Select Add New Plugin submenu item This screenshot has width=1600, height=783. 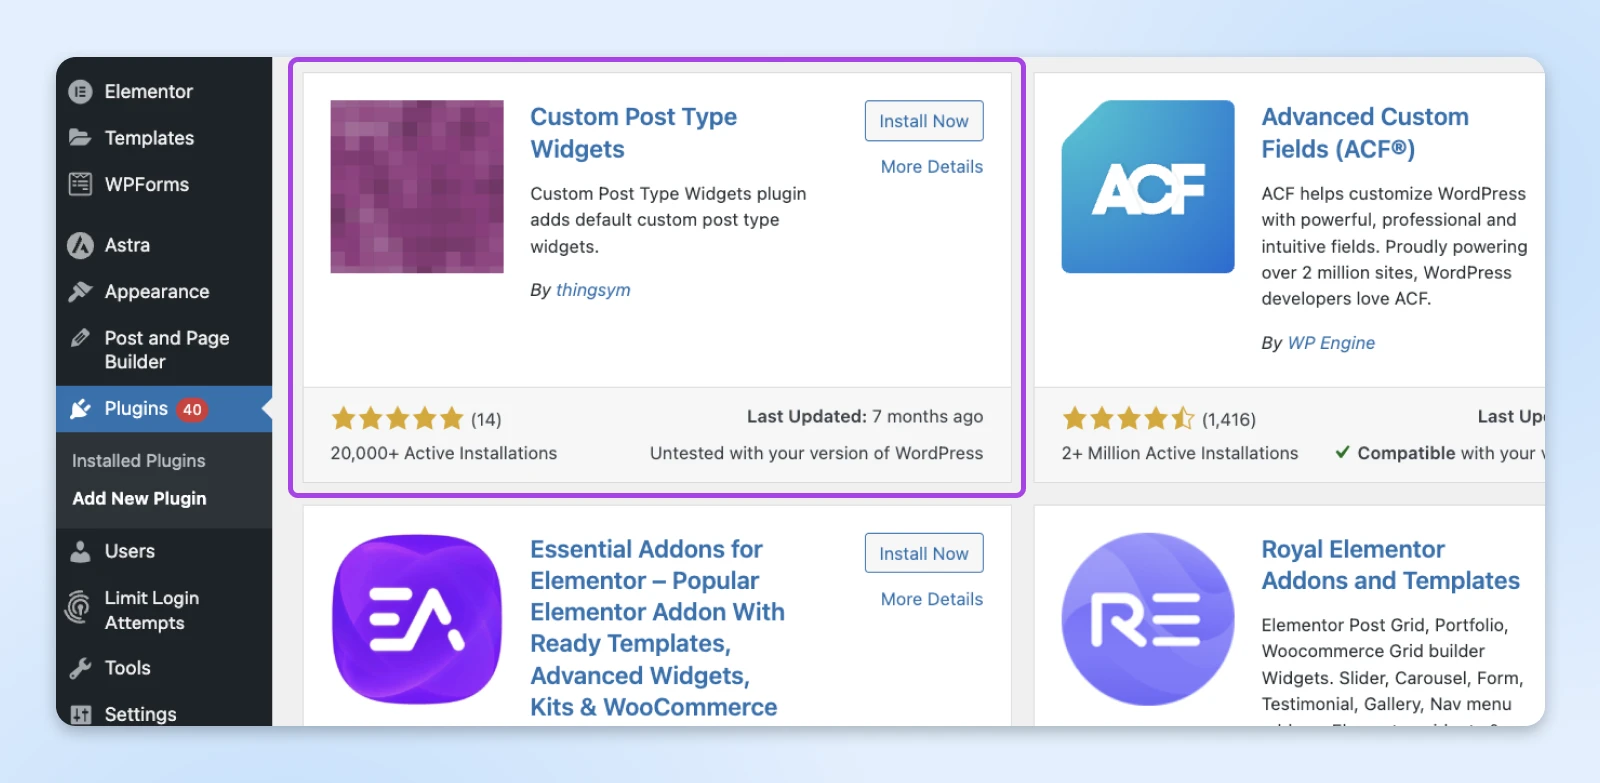tap(139, 498)
